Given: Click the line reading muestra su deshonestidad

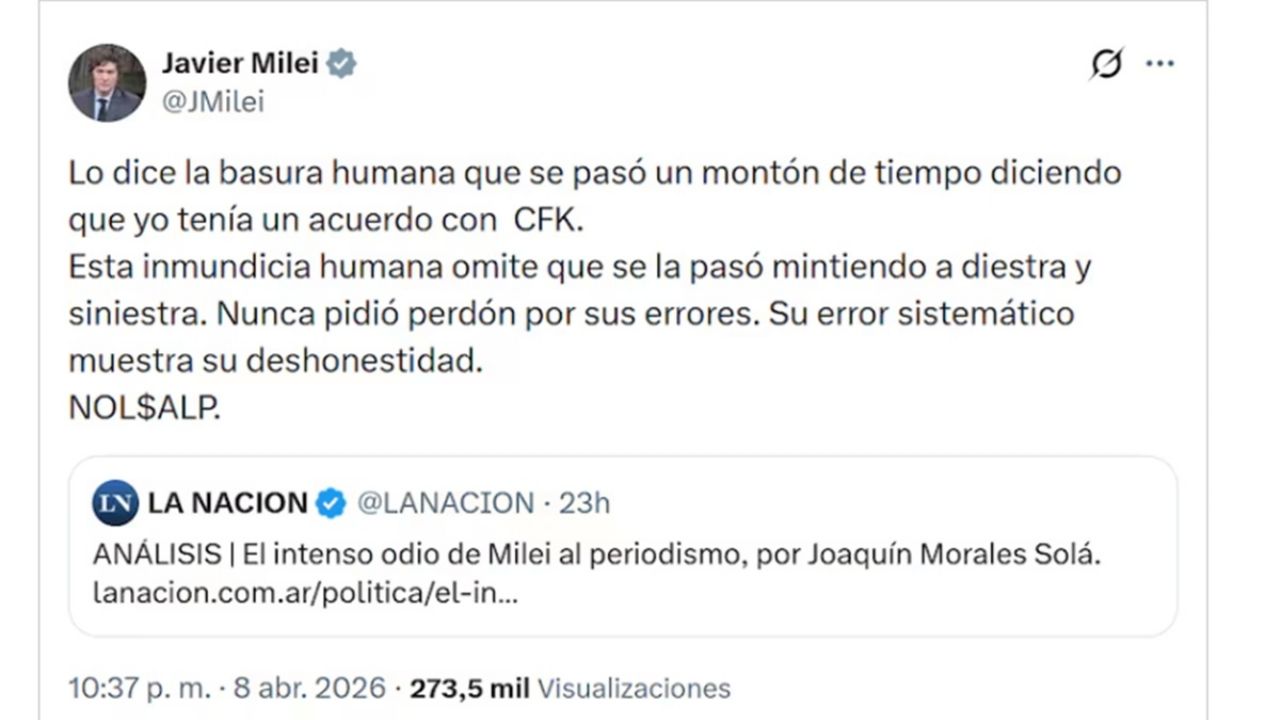Looking at the screenshot, I should 275,362.
